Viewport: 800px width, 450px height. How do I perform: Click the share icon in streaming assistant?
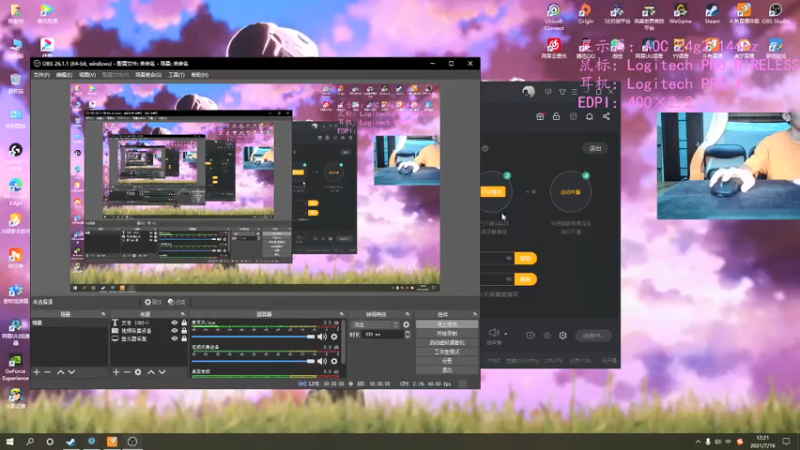[606, 116]
